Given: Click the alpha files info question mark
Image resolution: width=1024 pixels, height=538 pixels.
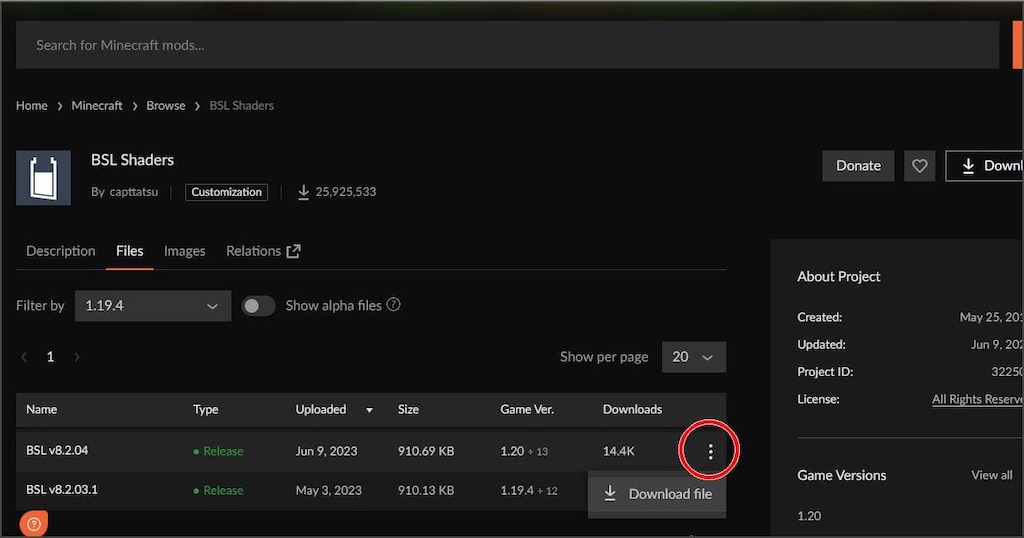Looking at the screenshot, I should click(x=393, y=304).
